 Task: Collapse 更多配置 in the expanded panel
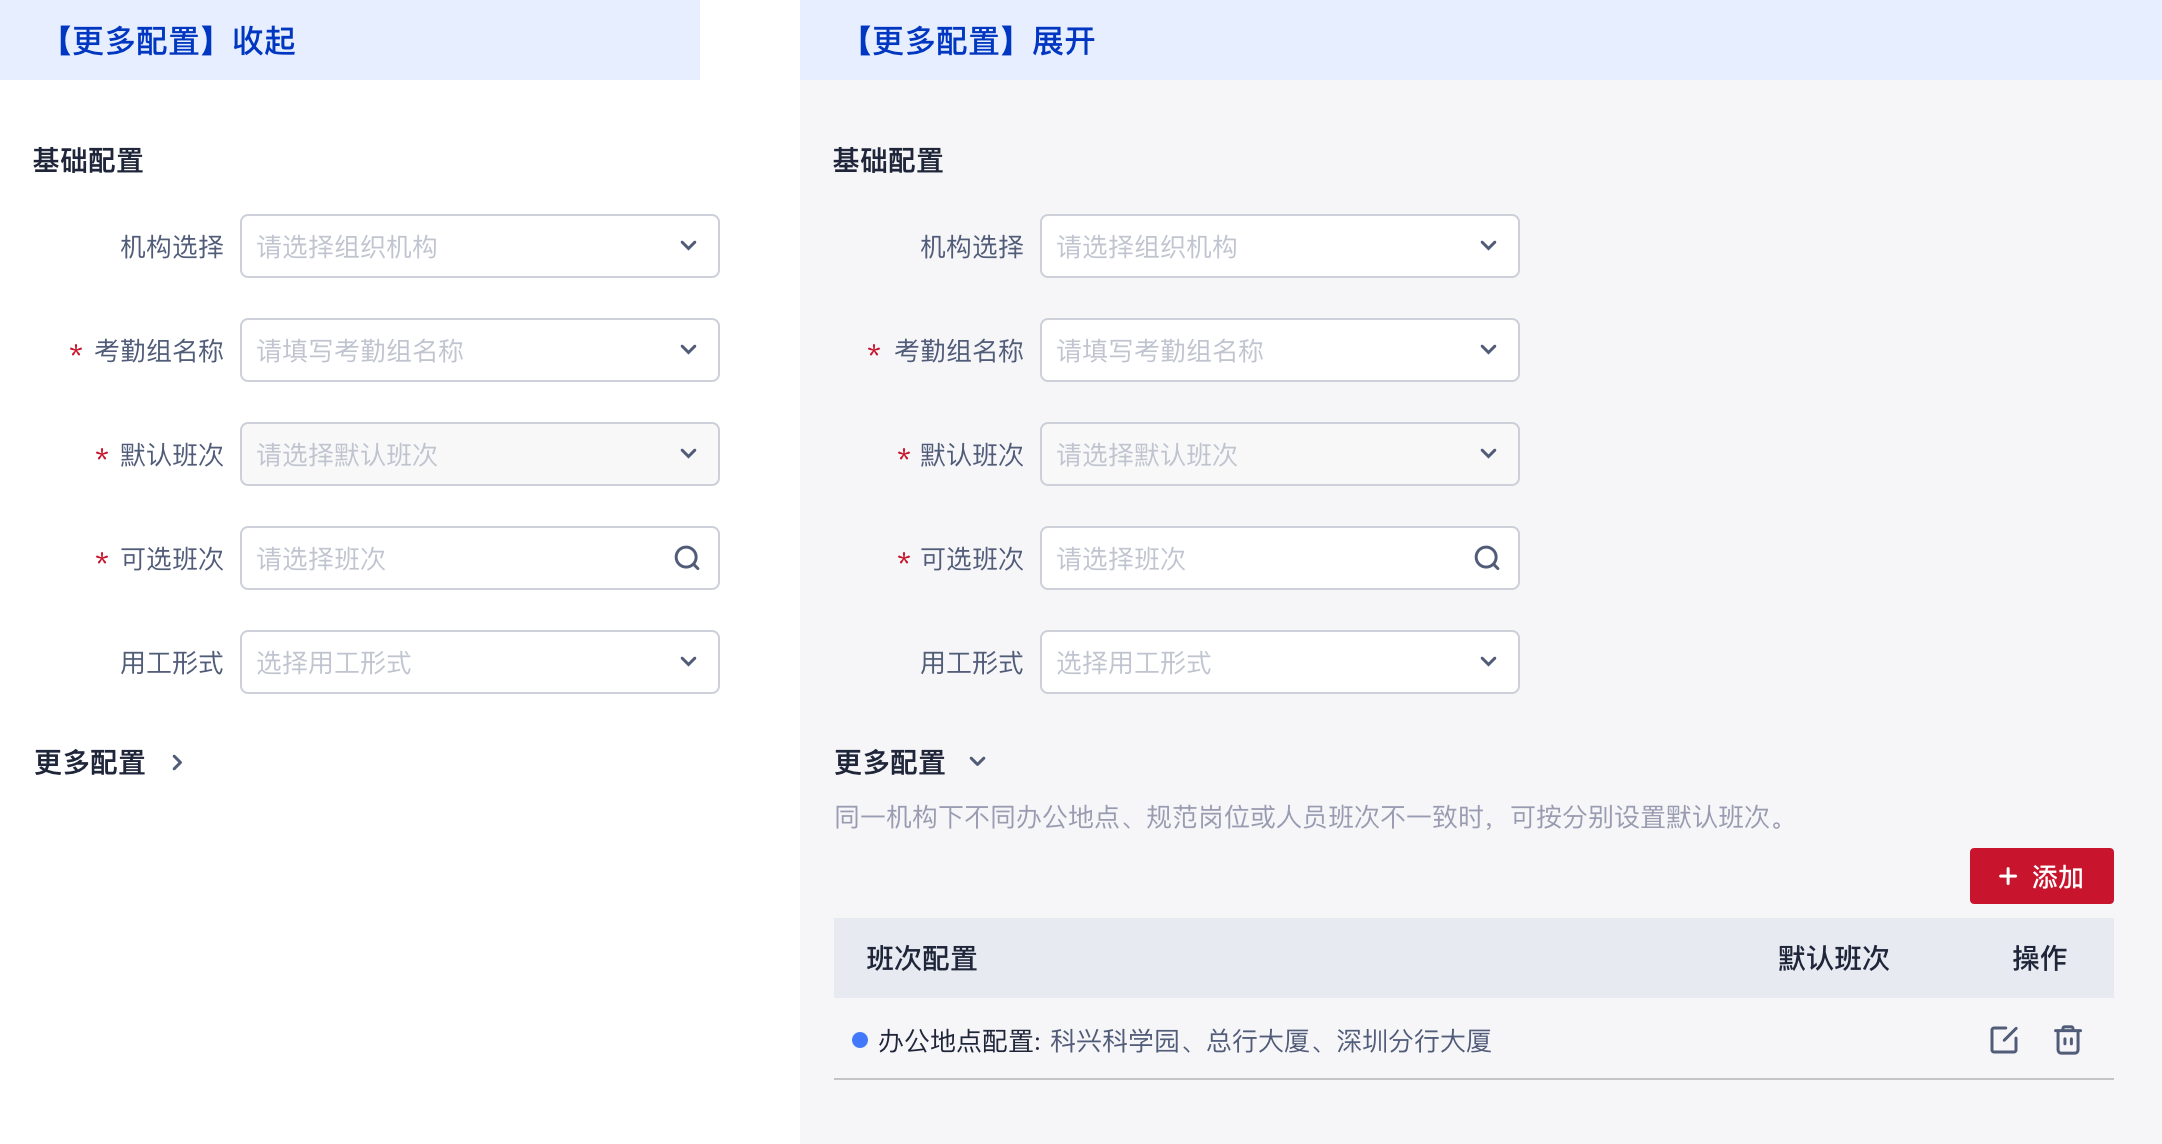pyautogui.click(x=977, y=762)
